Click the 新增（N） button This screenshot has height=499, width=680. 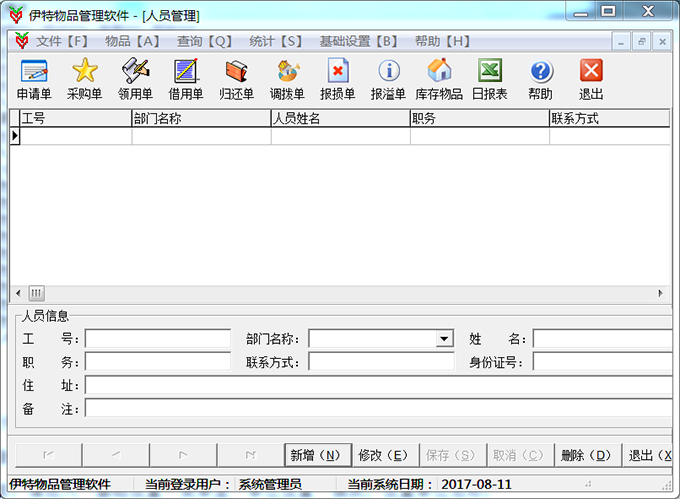[x=317, y=455]
